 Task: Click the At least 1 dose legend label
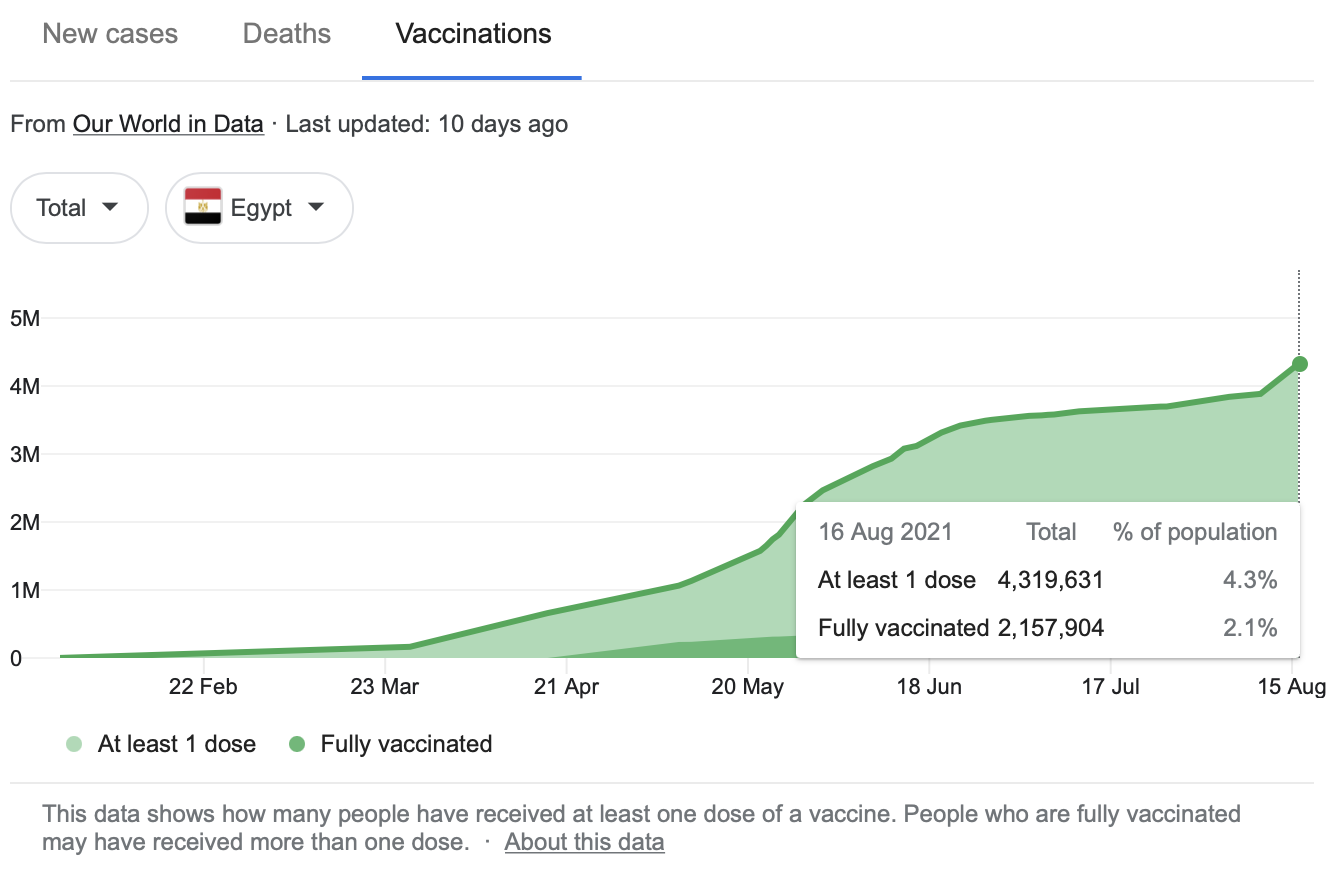pyautogui.click(x=177, y=744)
